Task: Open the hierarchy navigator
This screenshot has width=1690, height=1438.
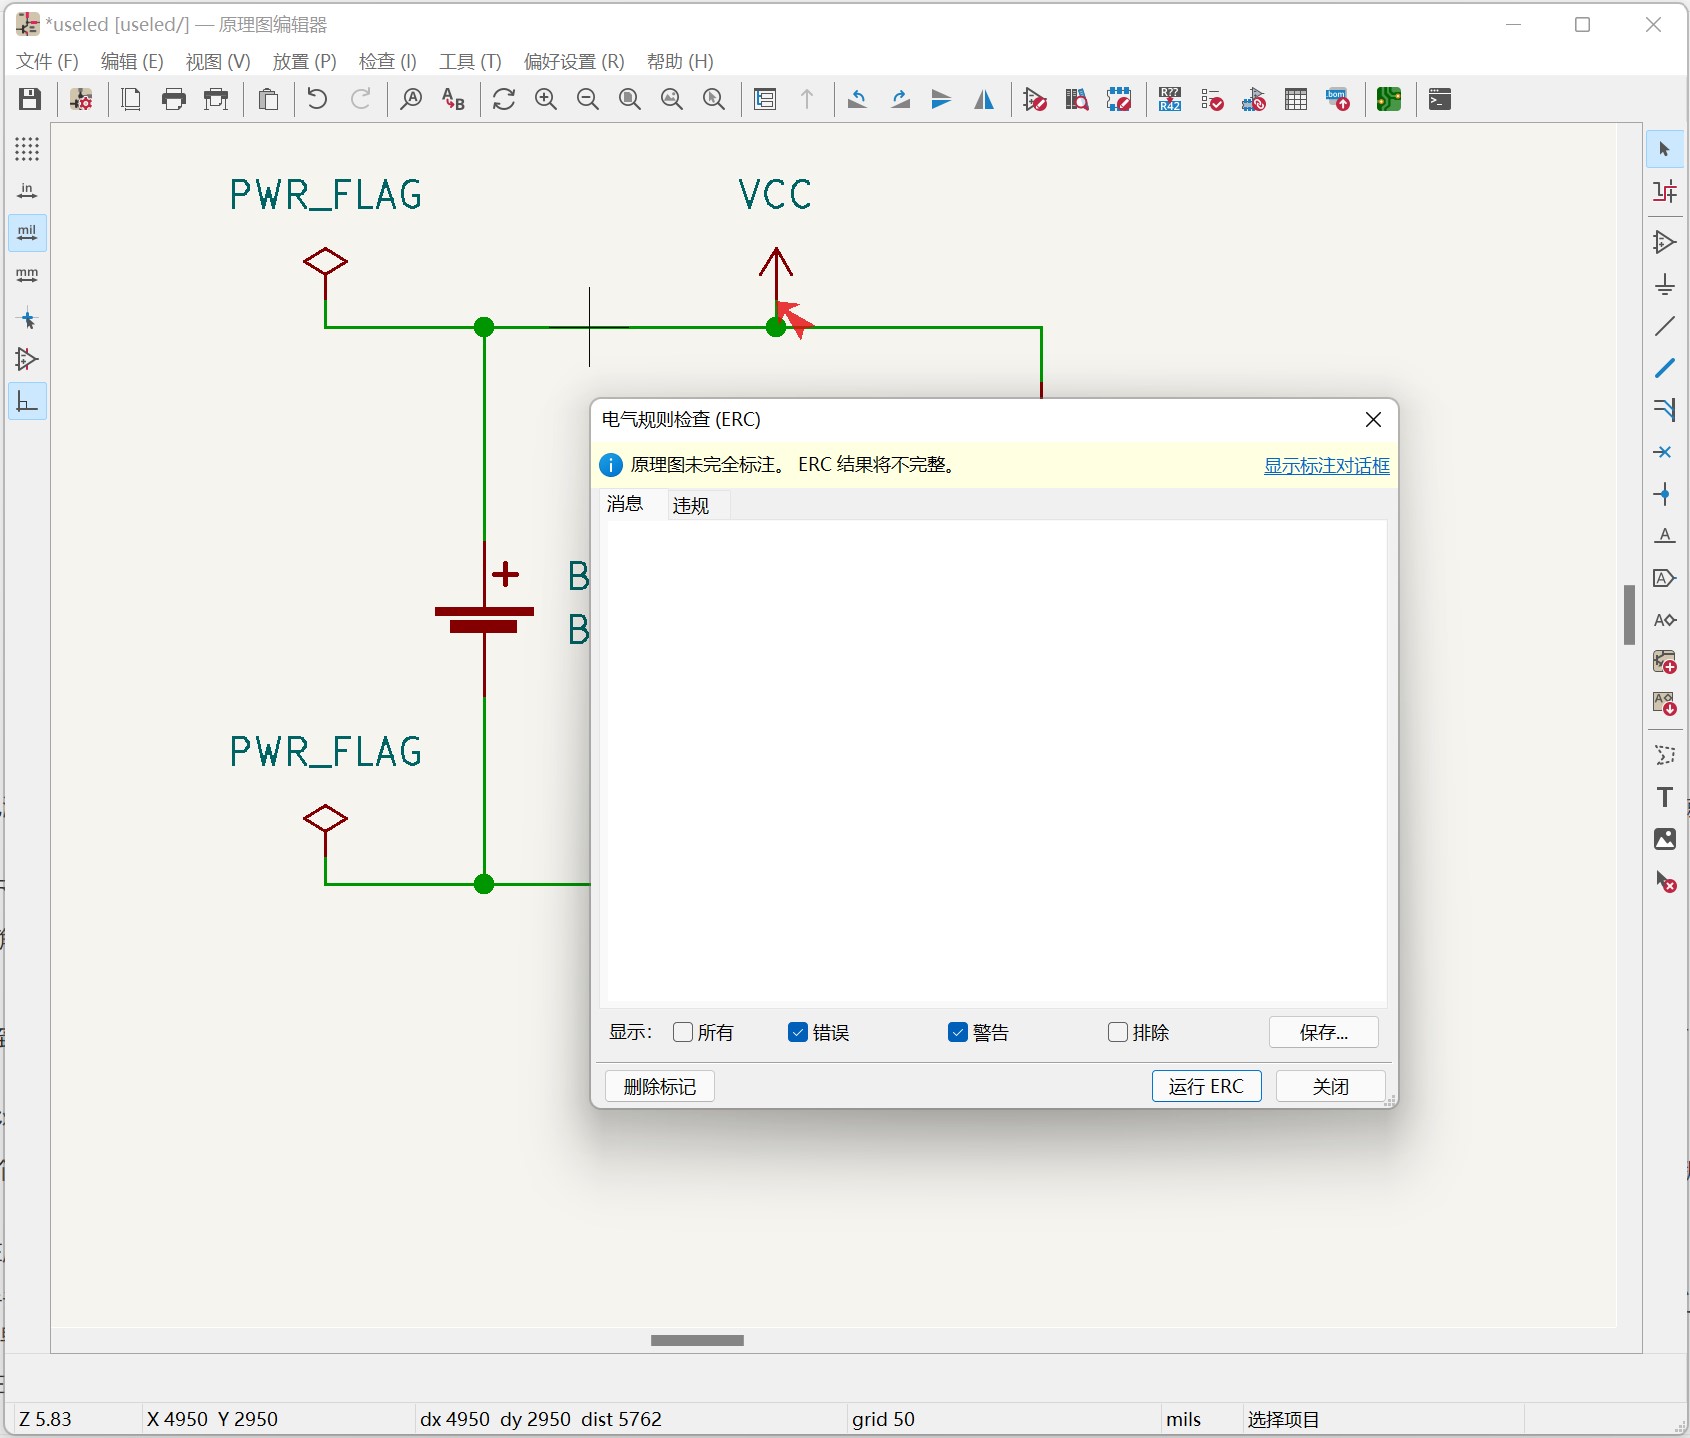Action: pos(765,99)
